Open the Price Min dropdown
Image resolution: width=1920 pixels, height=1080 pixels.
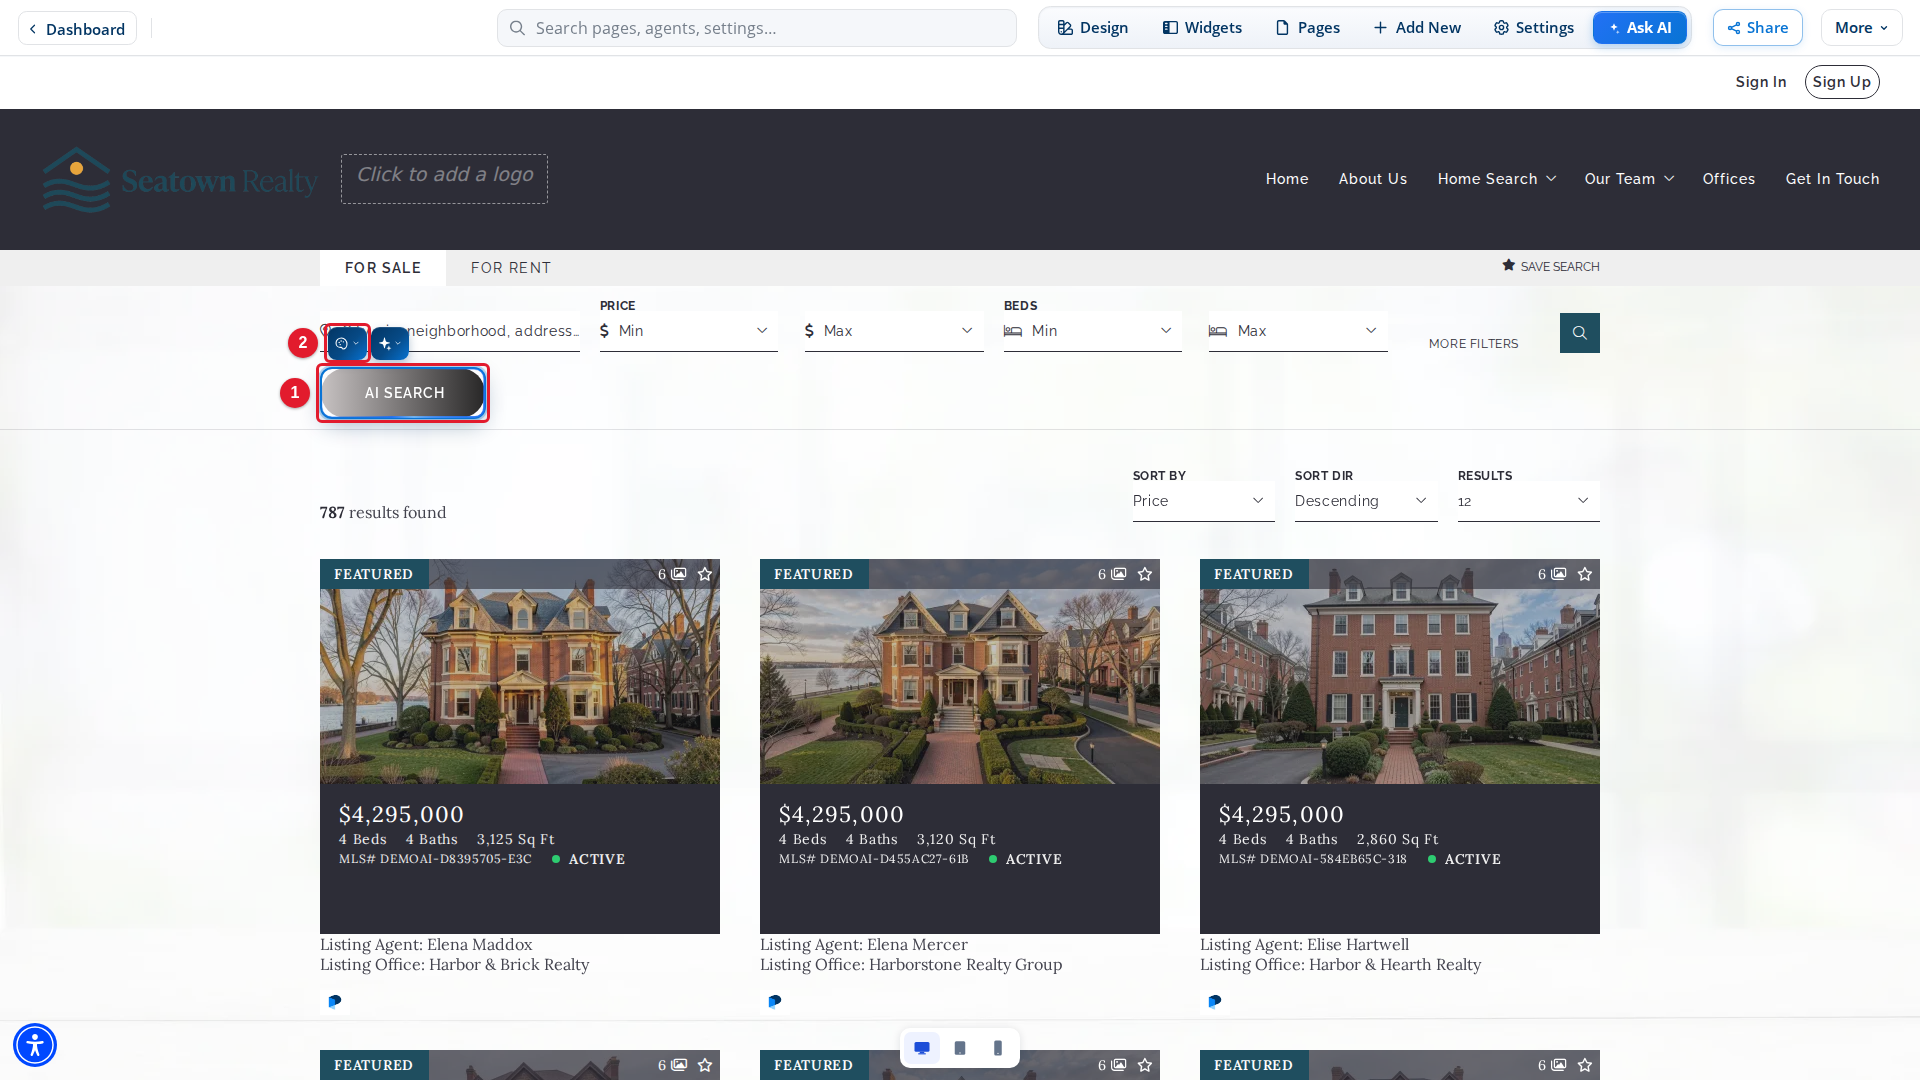689,331
